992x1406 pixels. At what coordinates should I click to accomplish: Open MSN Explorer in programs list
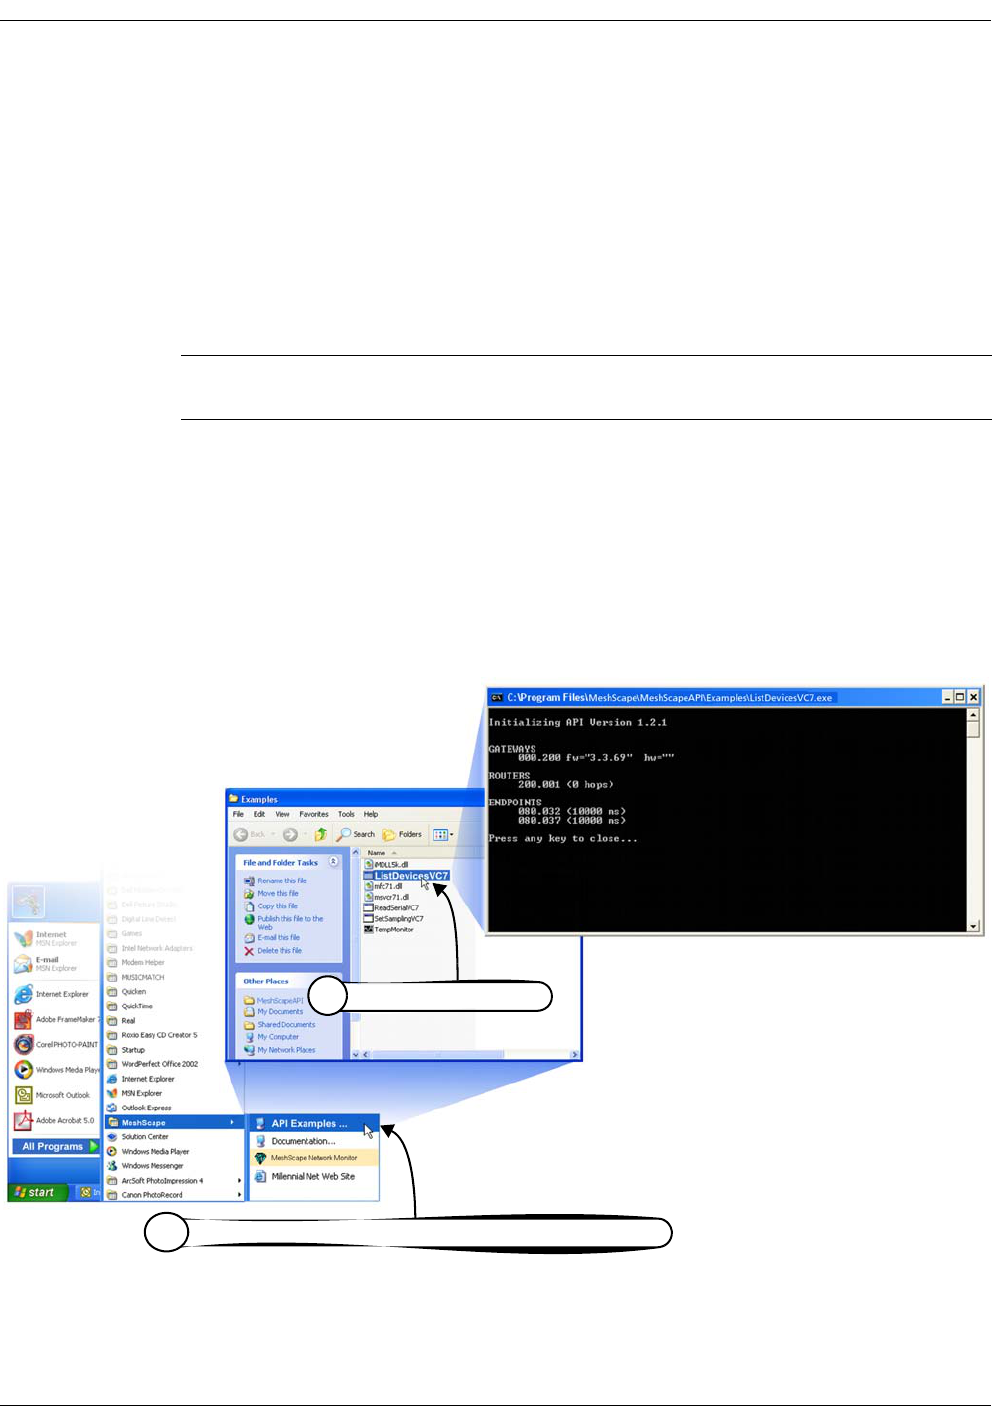tap(135, 1093)
